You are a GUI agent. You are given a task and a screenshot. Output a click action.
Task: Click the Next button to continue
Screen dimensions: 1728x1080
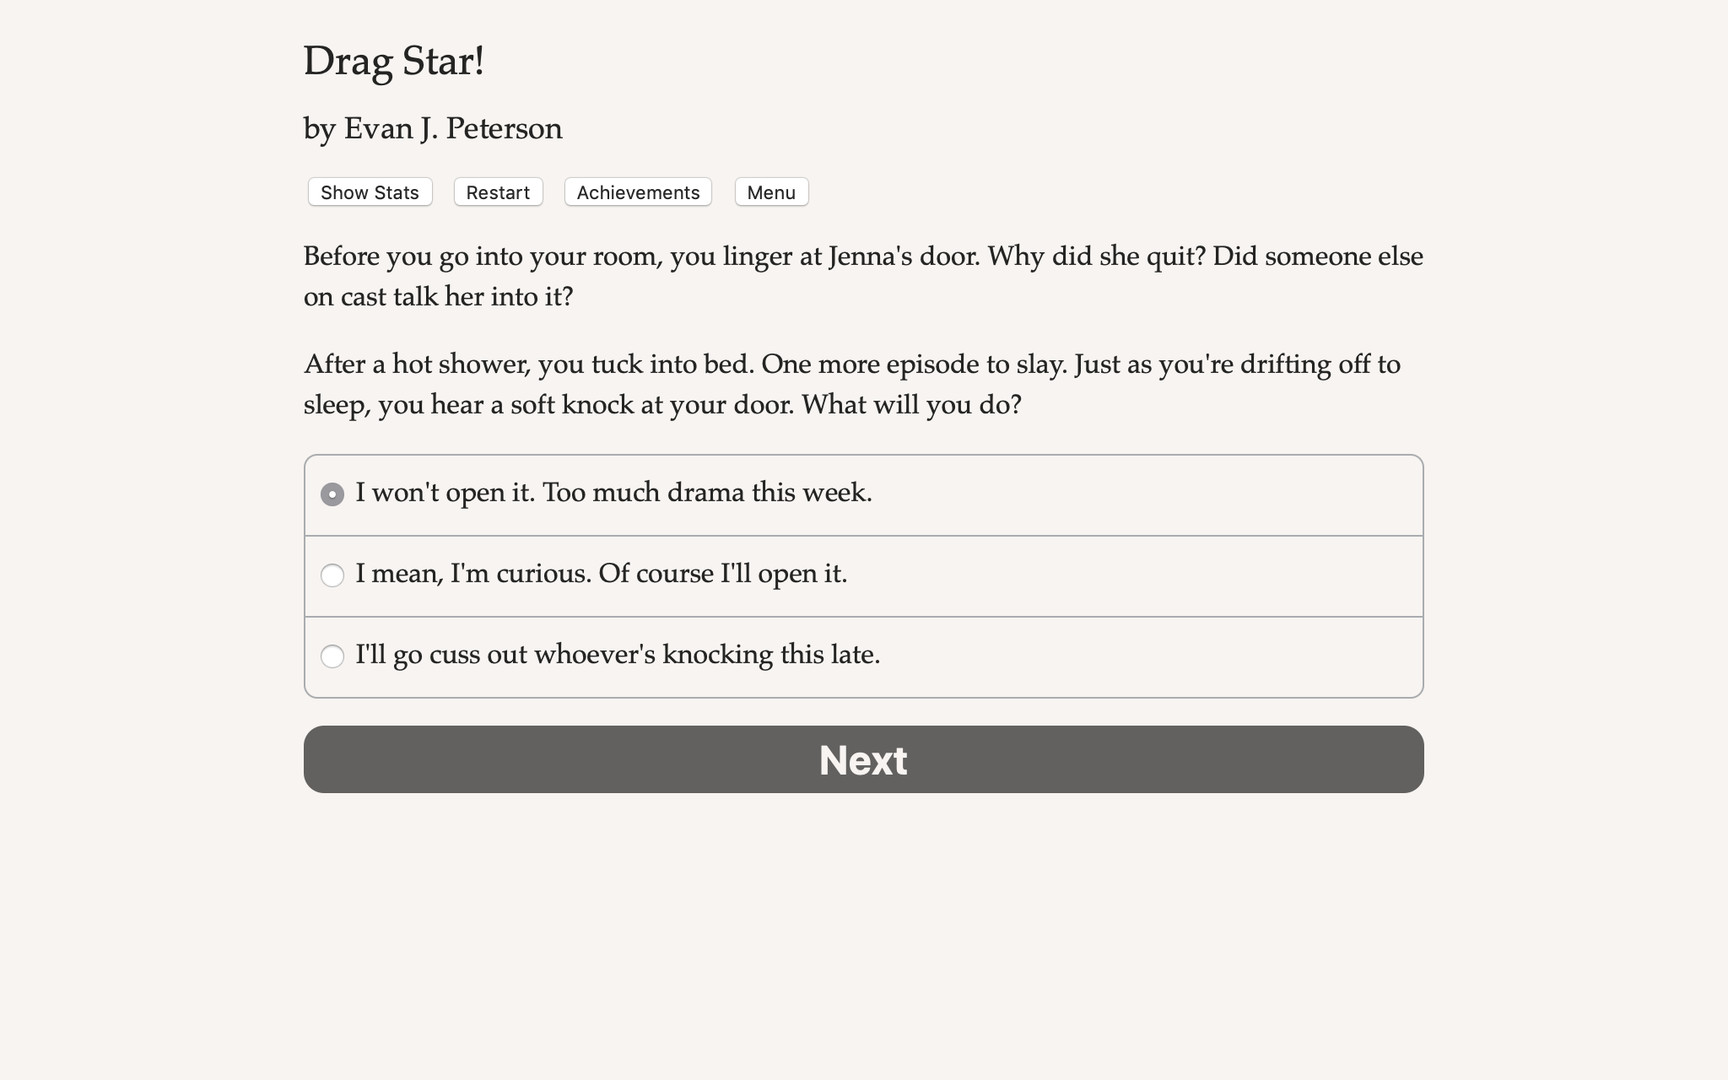(x=862, y=759)
